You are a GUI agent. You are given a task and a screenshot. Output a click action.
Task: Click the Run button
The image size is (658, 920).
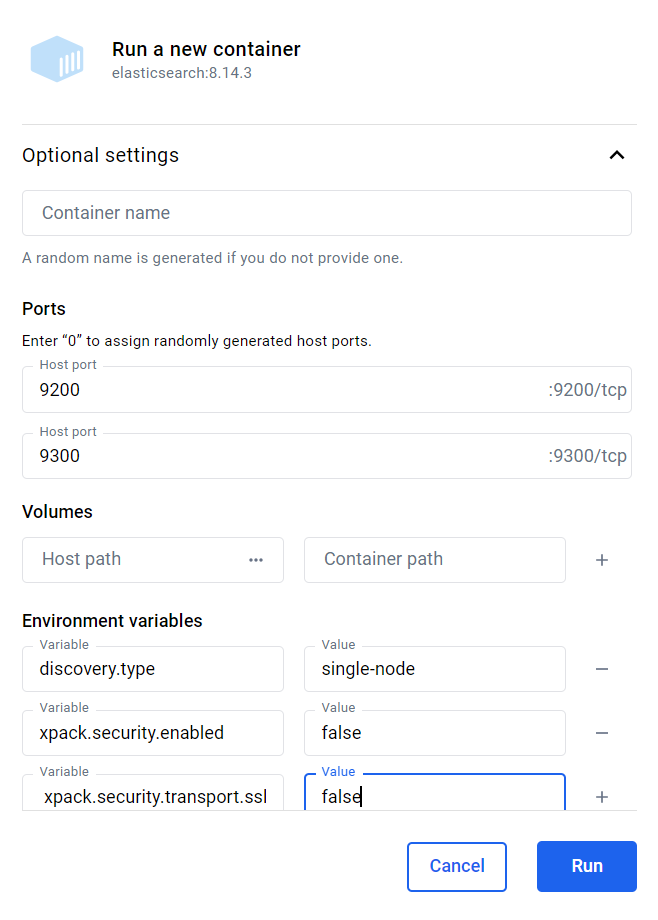click(x=587, y=867)
